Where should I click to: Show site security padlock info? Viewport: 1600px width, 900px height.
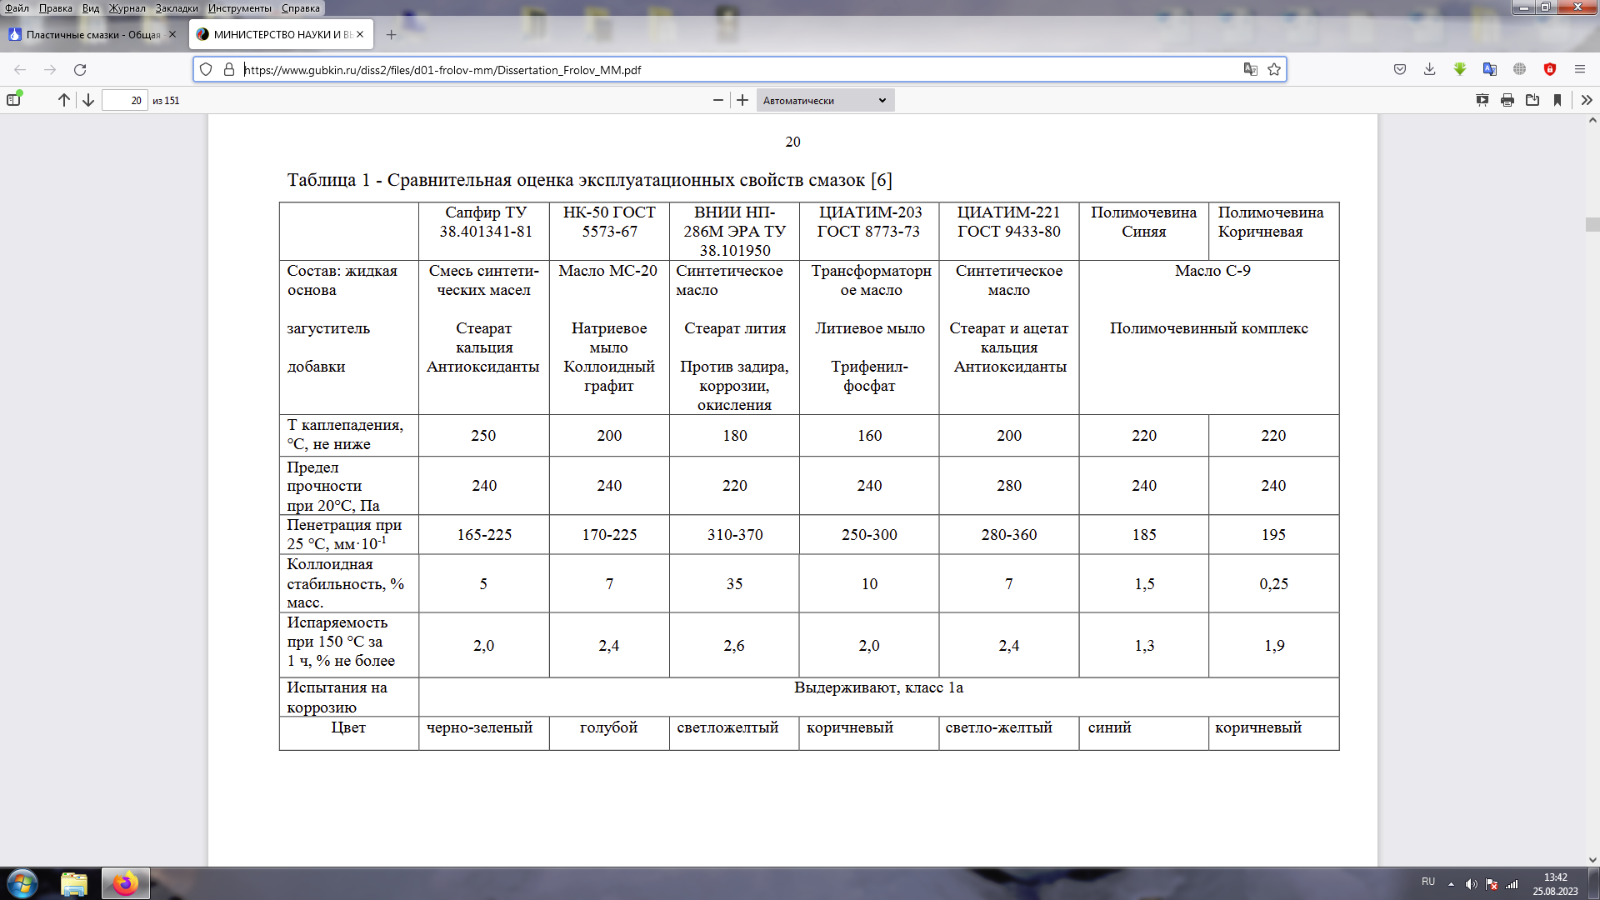[x=229, y=70]
